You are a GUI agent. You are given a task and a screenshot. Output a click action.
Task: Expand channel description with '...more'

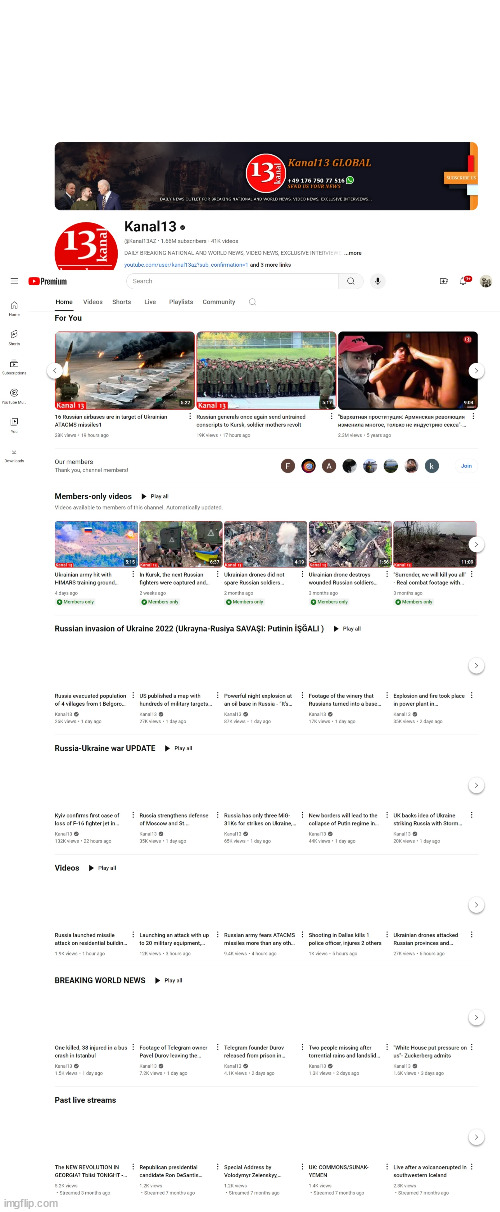[353, 254]
